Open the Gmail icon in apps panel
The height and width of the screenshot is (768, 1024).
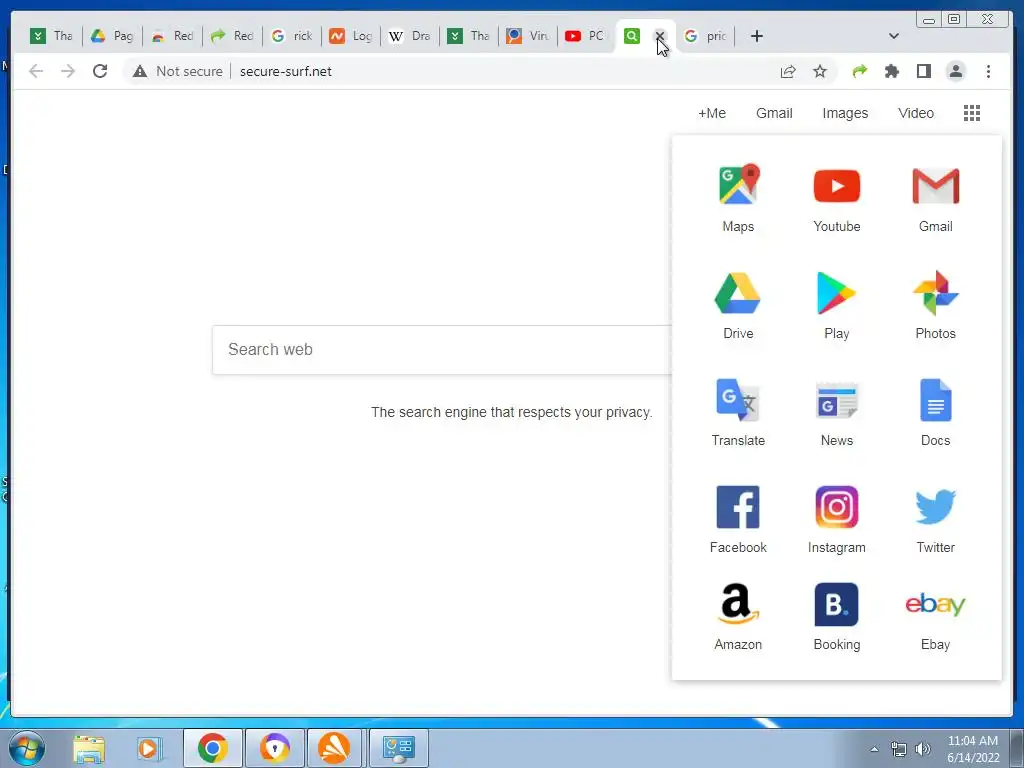(x=935, y=185)
